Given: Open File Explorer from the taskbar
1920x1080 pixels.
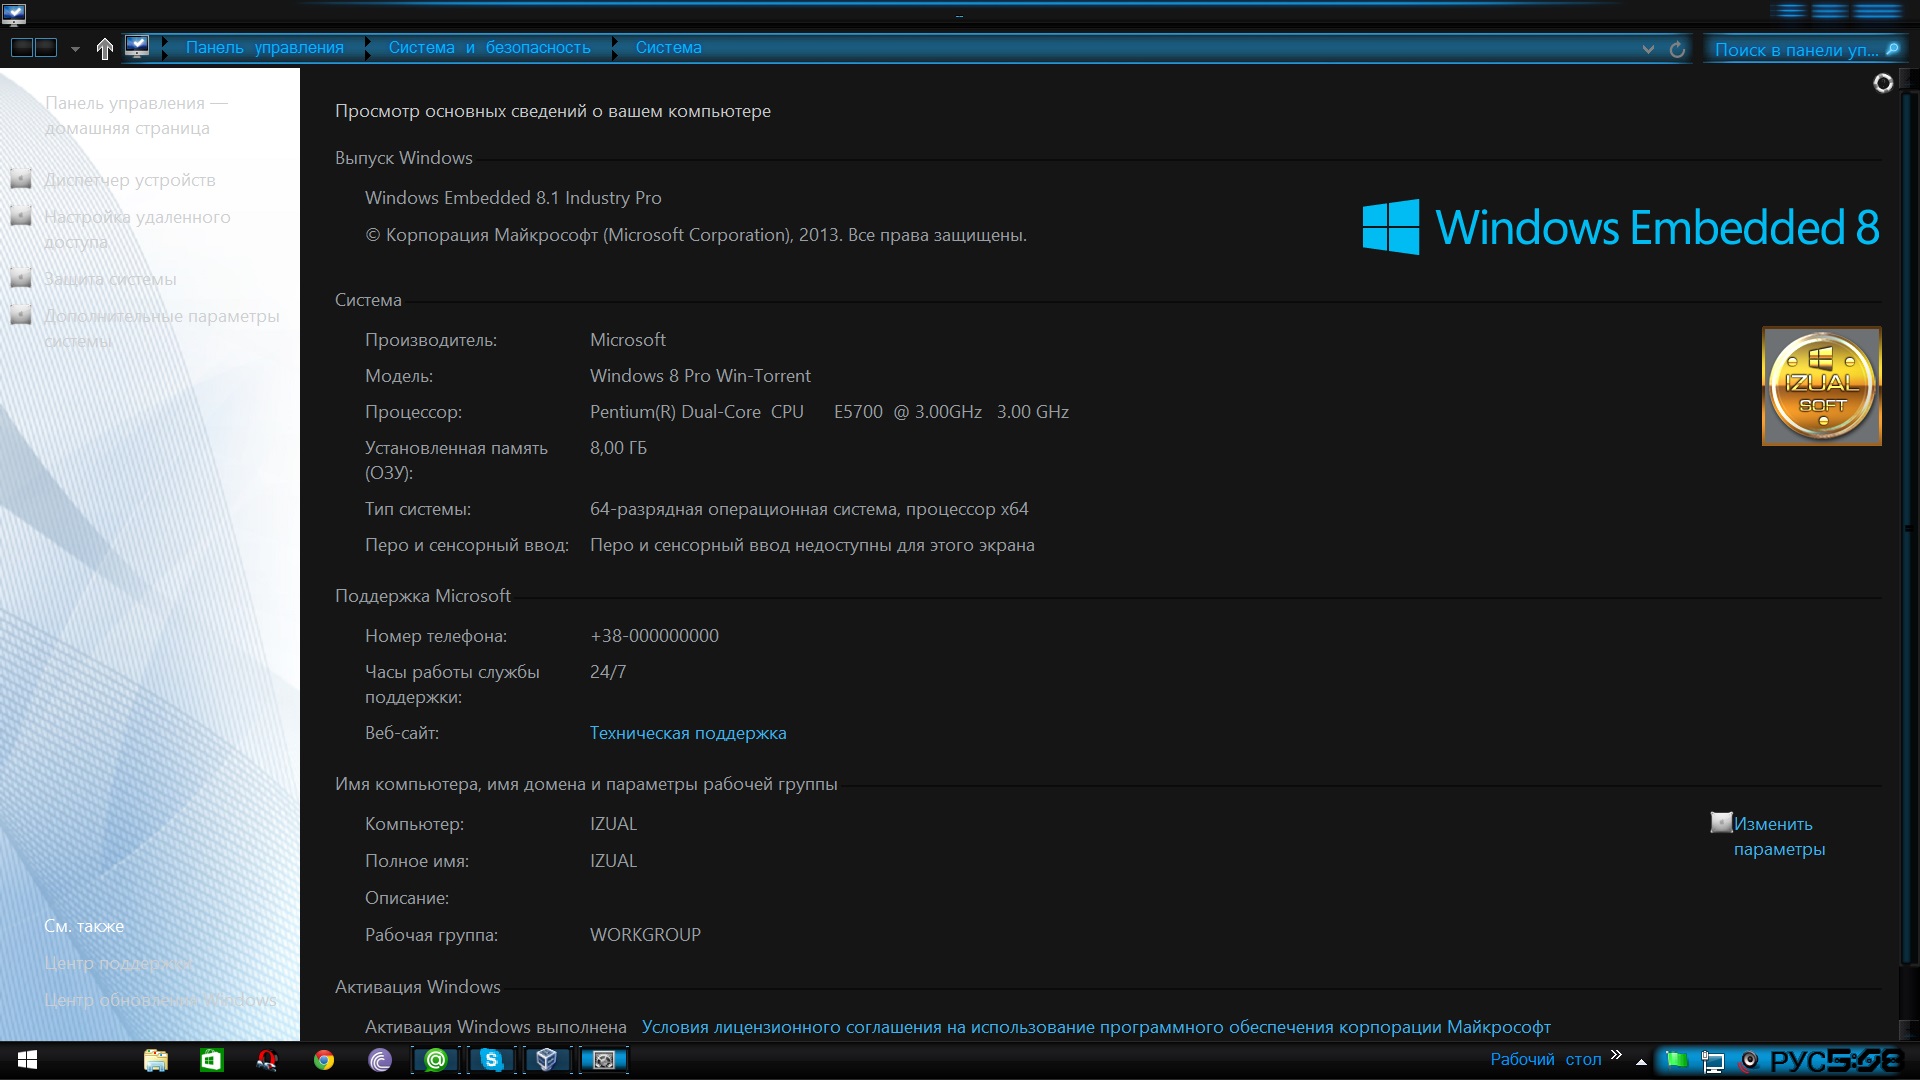Looking at the screenshot, I should (155, 1060).
